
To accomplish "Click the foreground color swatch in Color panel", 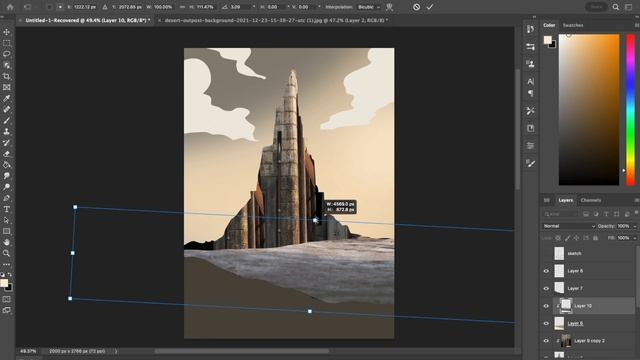I will tap(547, 40).
